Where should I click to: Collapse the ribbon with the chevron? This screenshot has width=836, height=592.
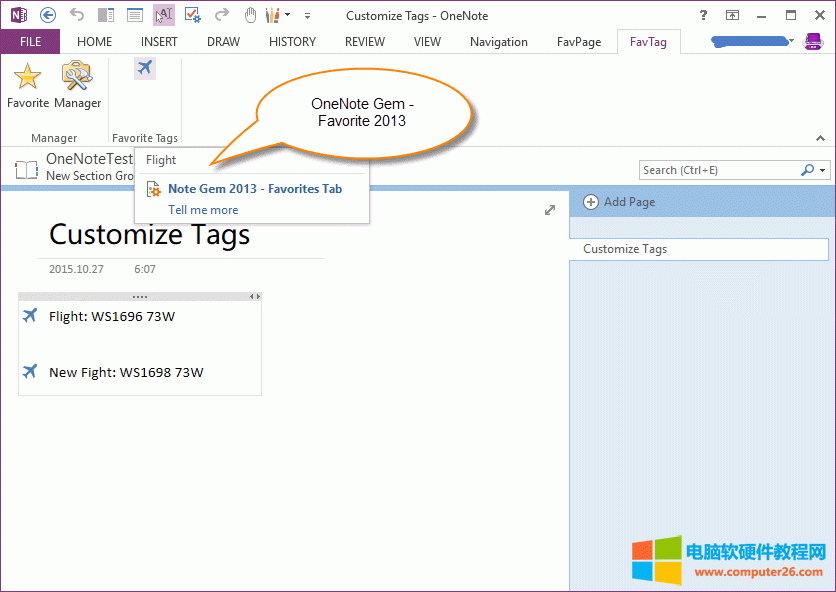(x=821, y=138)
